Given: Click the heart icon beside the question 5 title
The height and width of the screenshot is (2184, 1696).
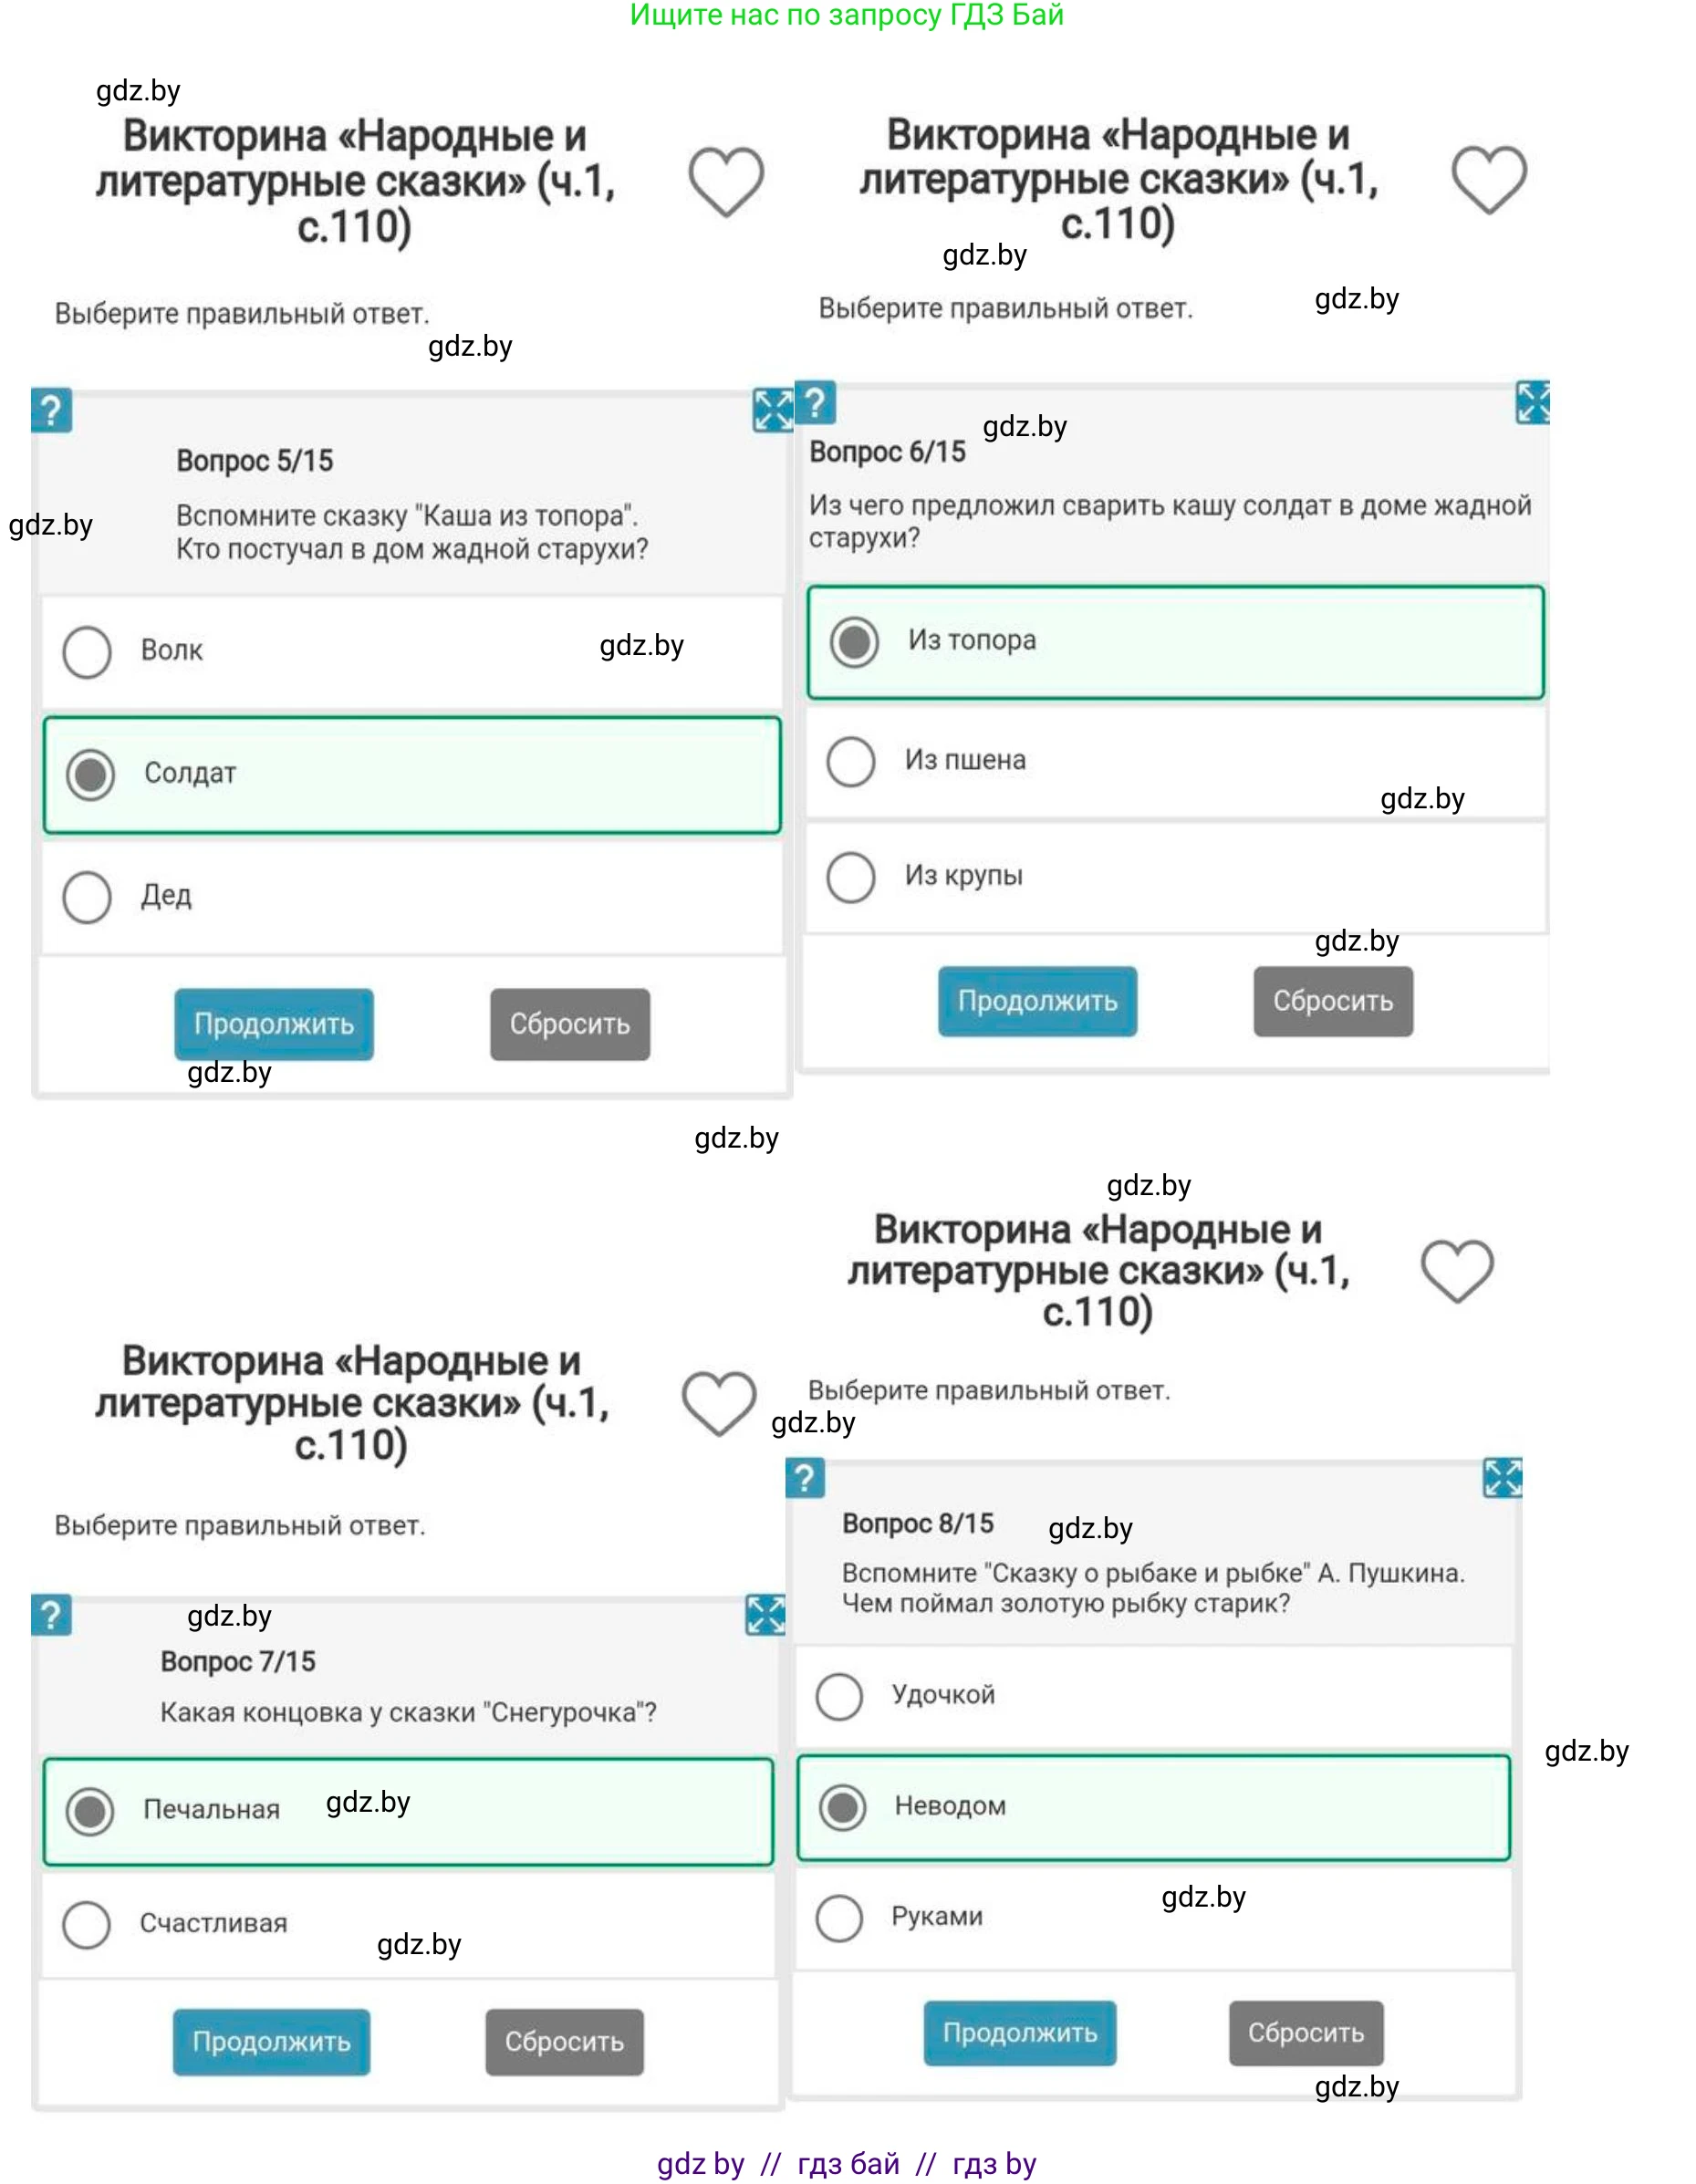Looking at the screenshot, I should pyautogui.click(x=725, y=181).
